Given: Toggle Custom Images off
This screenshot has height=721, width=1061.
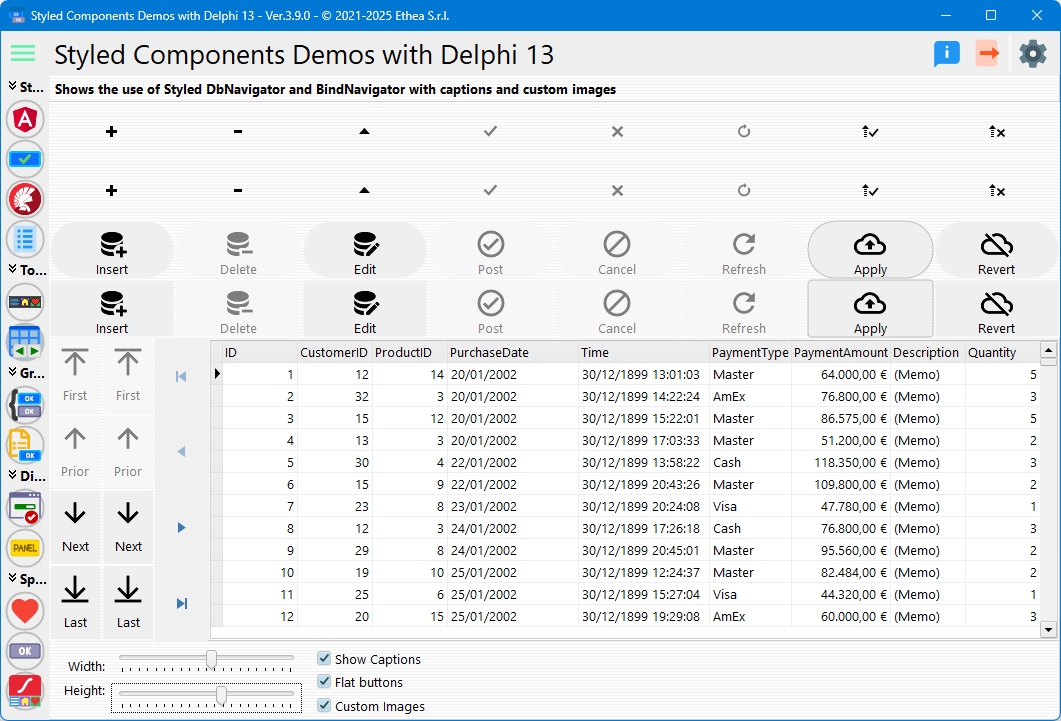Looking at the screenshot, I should coord(324,705).
